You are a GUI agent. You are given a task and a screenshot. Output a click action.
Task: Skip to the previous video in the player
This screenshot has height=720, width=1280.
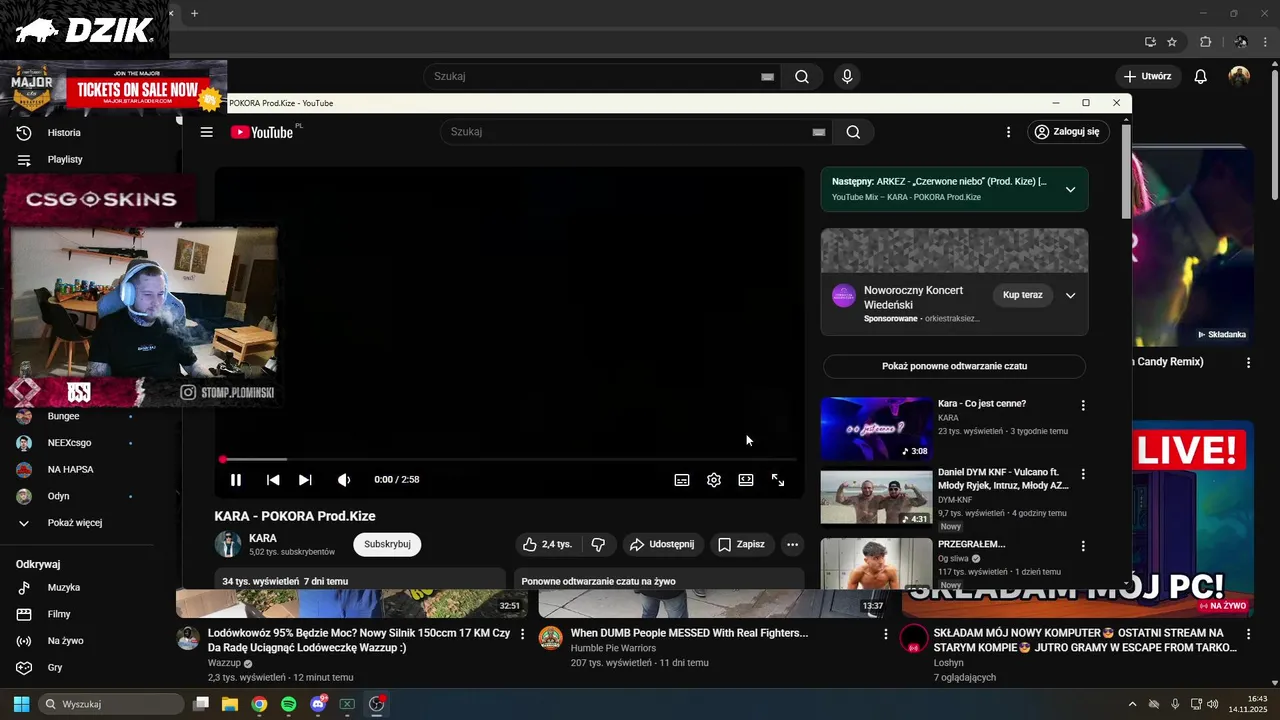pos(273,480)
